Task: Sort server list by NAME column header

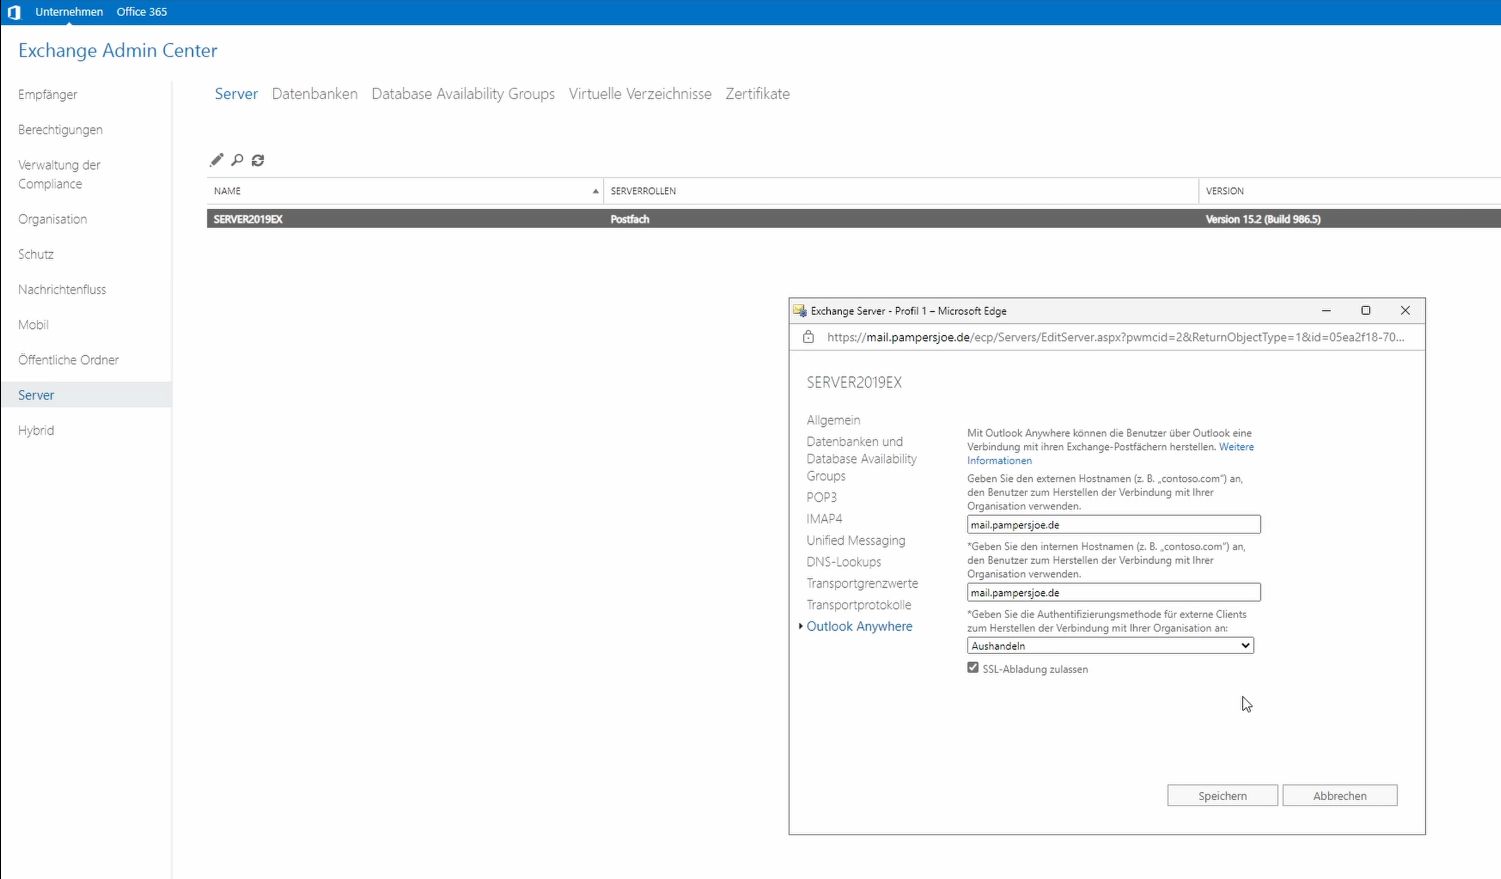Action: tap(404, 191)
